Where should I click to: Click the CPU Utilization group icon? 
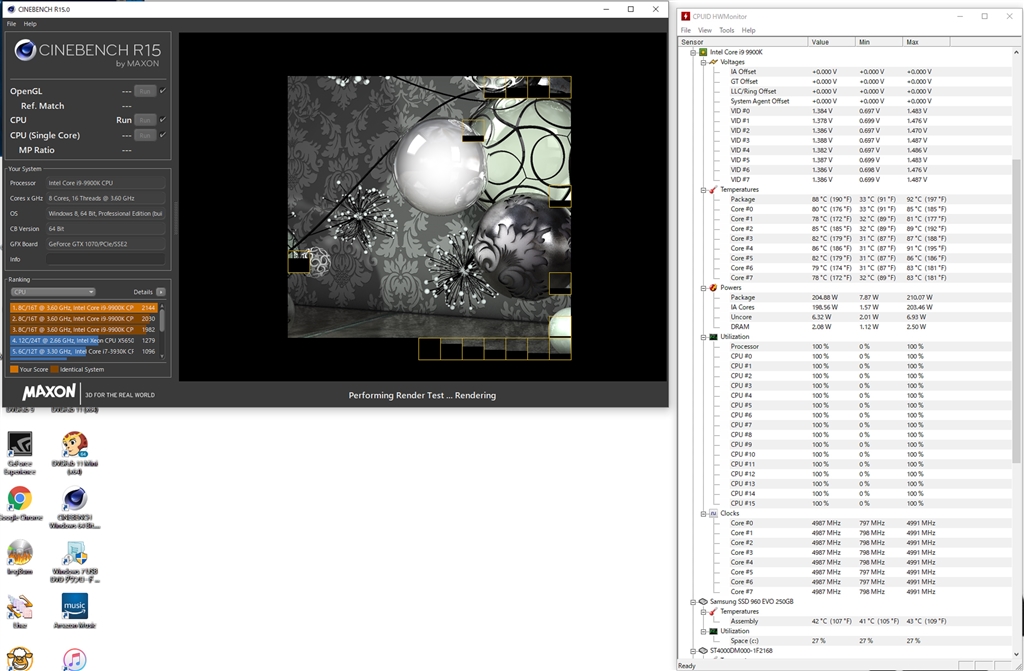(713, 336)
